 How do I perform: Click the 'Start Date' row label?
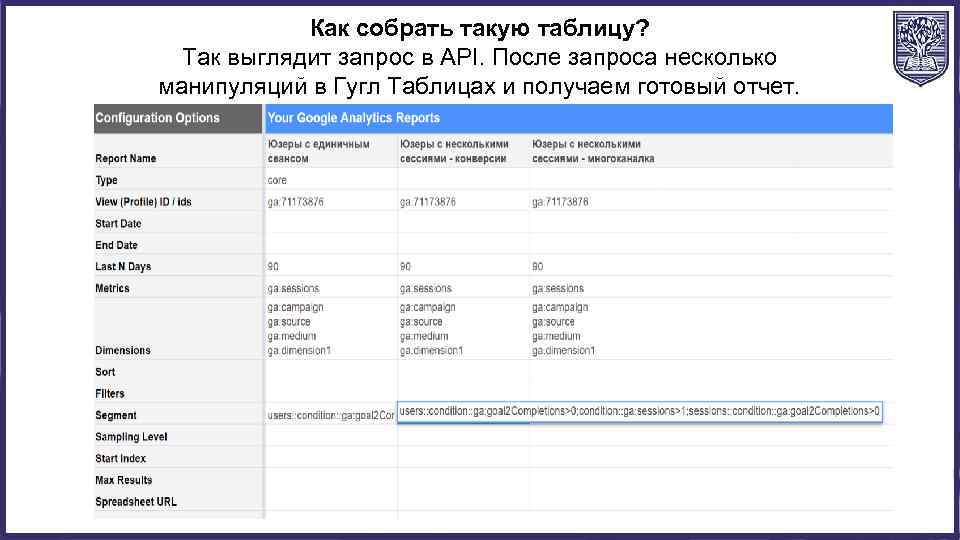point(118,223)
